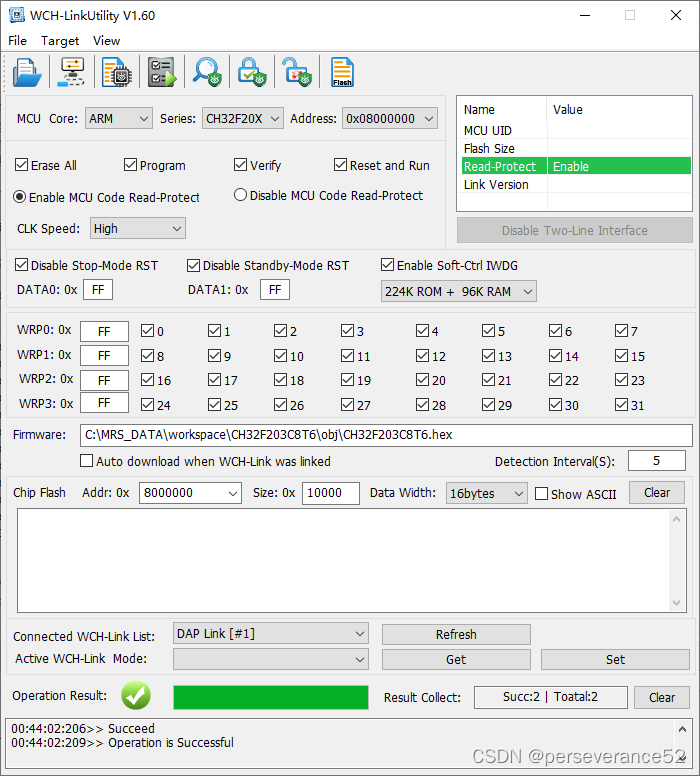Click the open padlock disable read-protect icon
700x776 pixels.
297,72
